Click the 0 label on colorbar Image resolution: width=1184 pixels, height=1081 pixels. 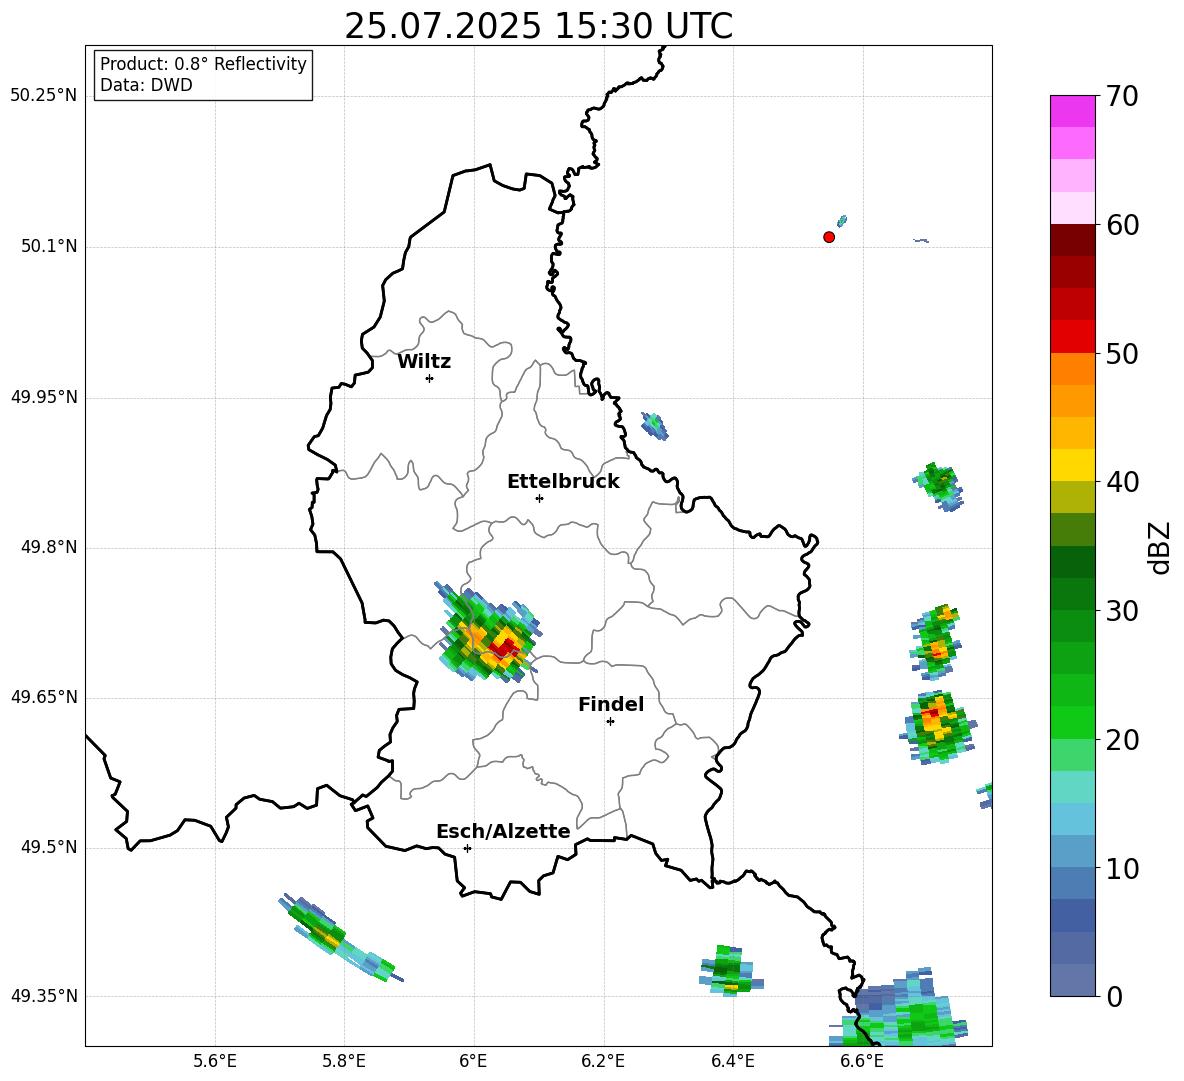[x=1114, y=997]
